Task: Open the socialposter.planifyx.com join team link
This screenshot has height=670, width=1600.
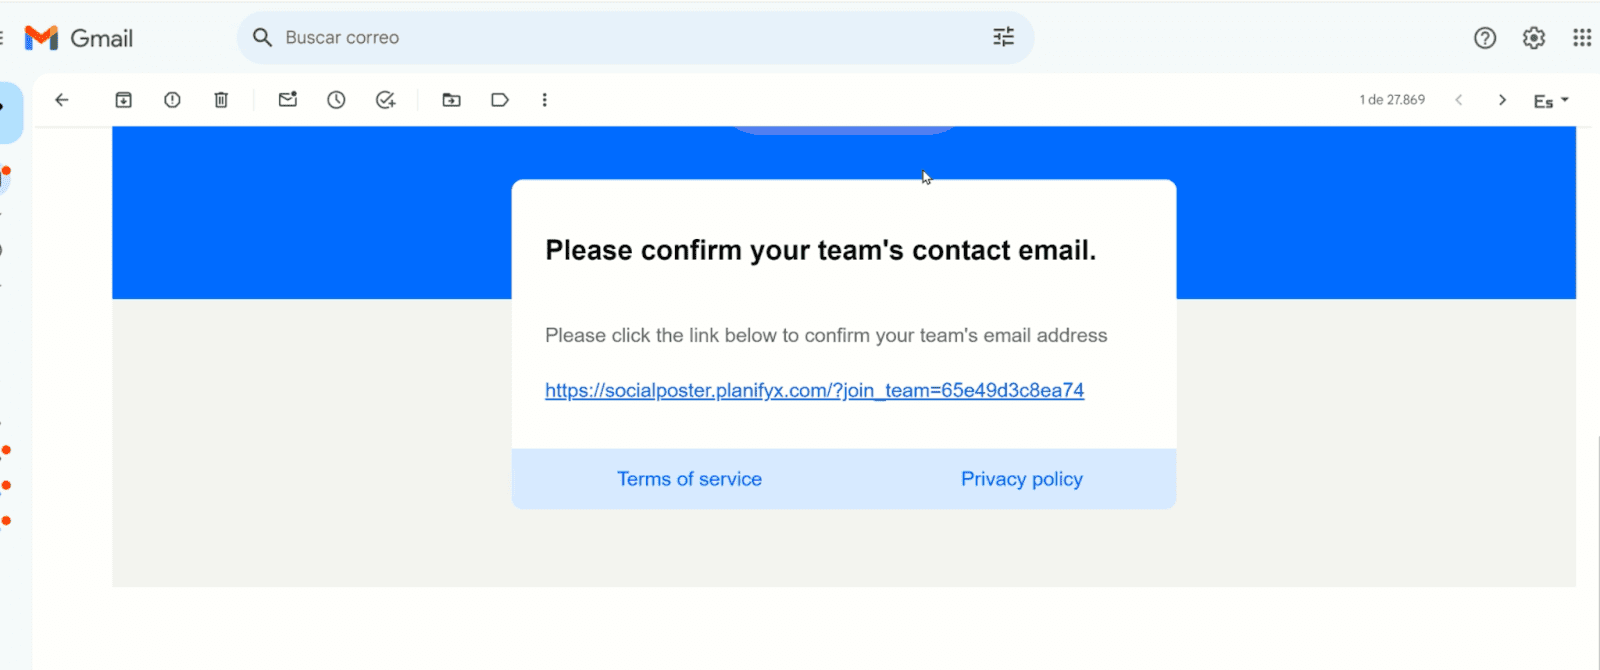Action: [x=814, y=391]
